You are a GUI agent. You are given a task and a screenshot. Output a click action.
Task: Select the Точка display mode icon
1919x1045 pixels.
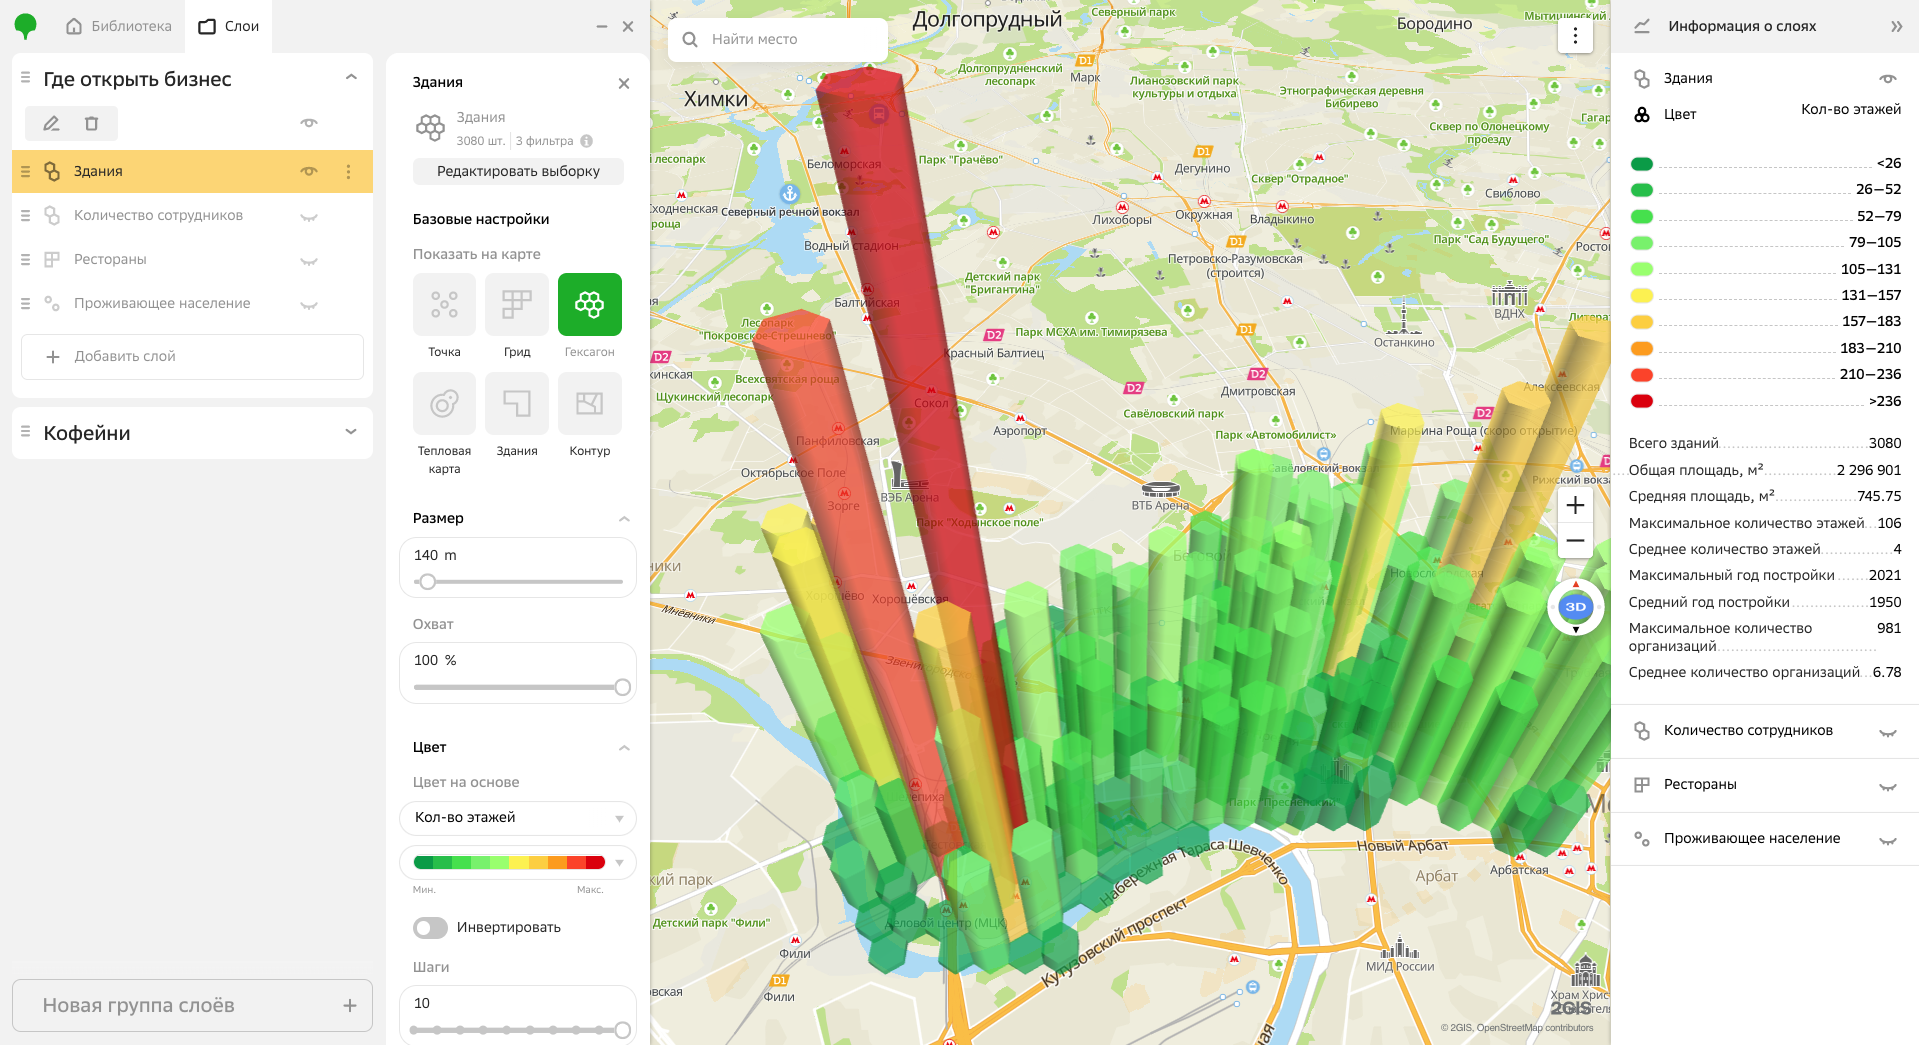(x=444, y=304)
